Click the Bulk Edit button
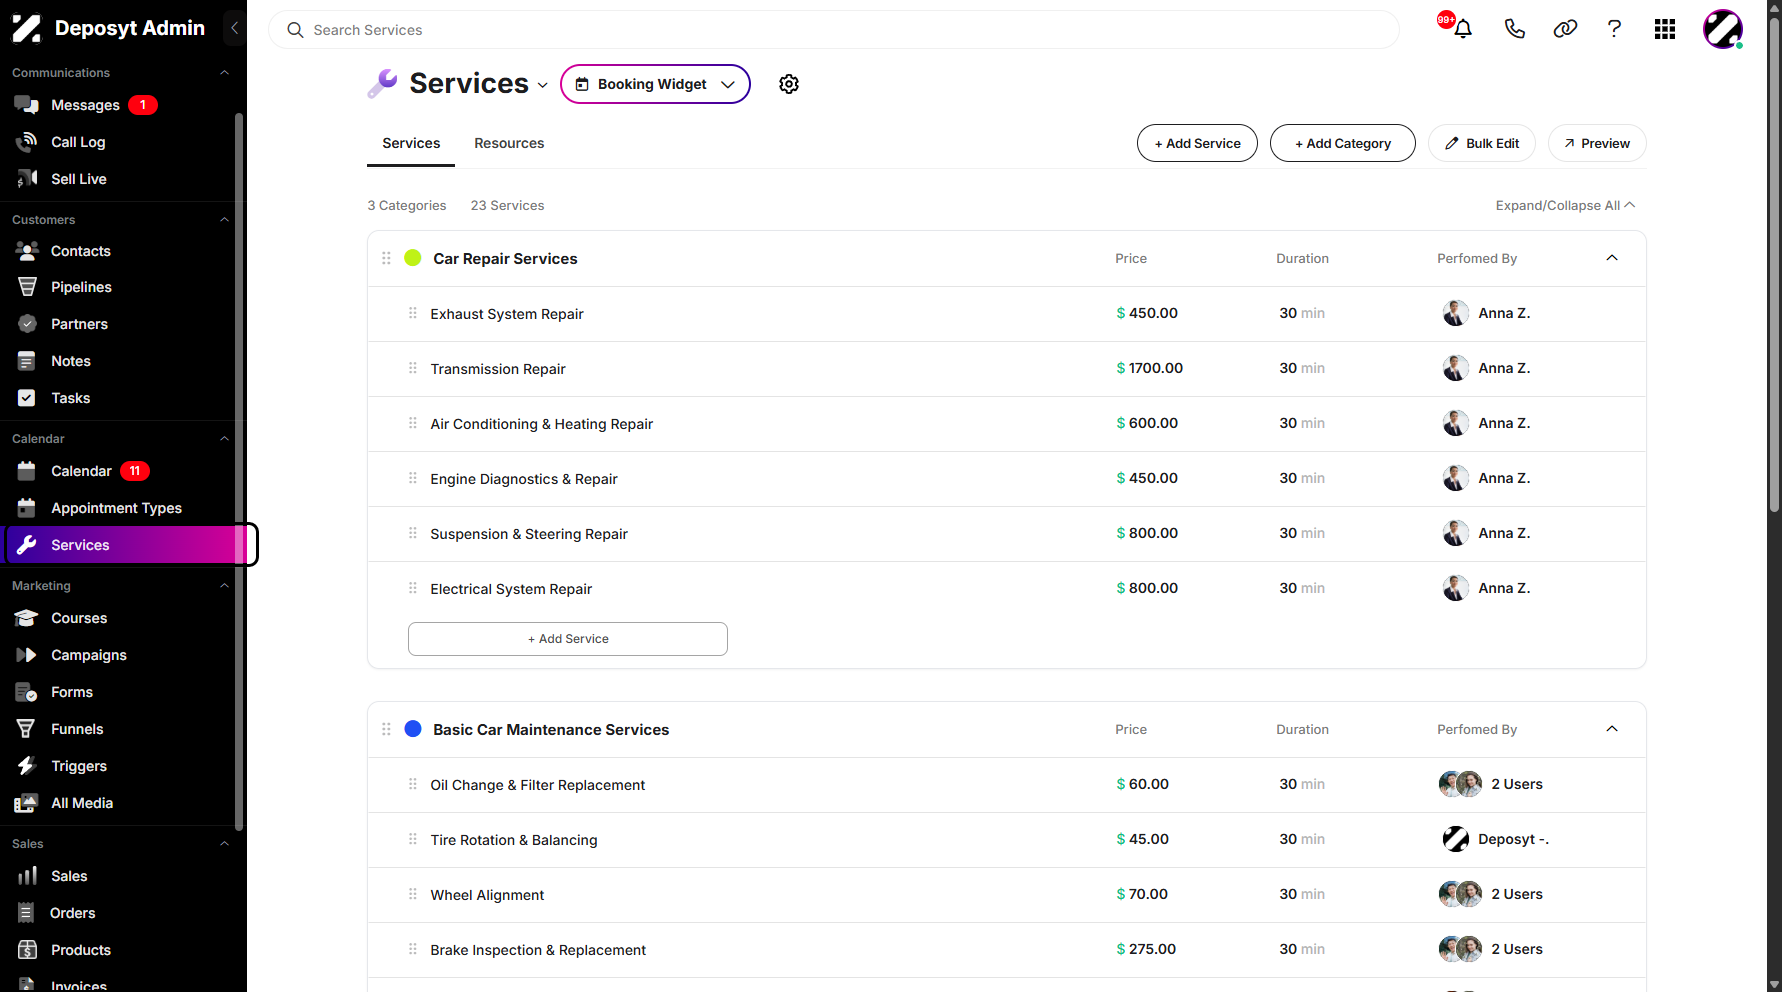This screenshot has height=992, width=1782. point(1482,143)
